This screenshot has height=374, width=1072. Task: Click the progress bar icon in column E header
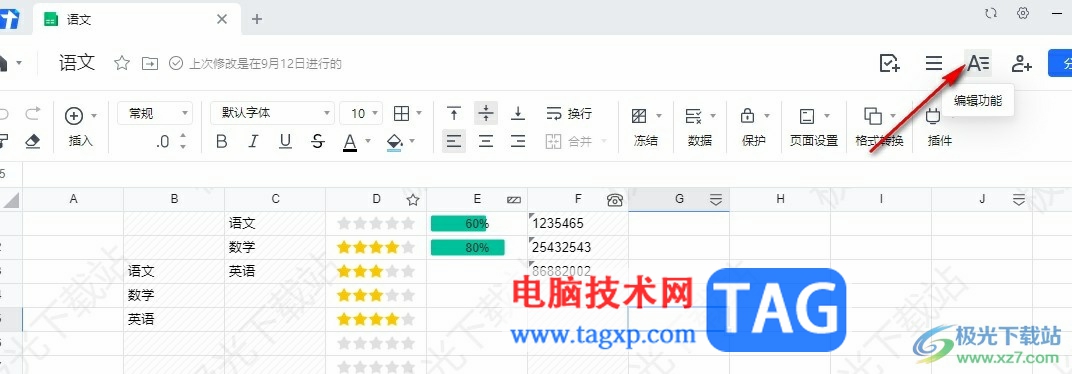pyautogui.click(x=514, y=200)
